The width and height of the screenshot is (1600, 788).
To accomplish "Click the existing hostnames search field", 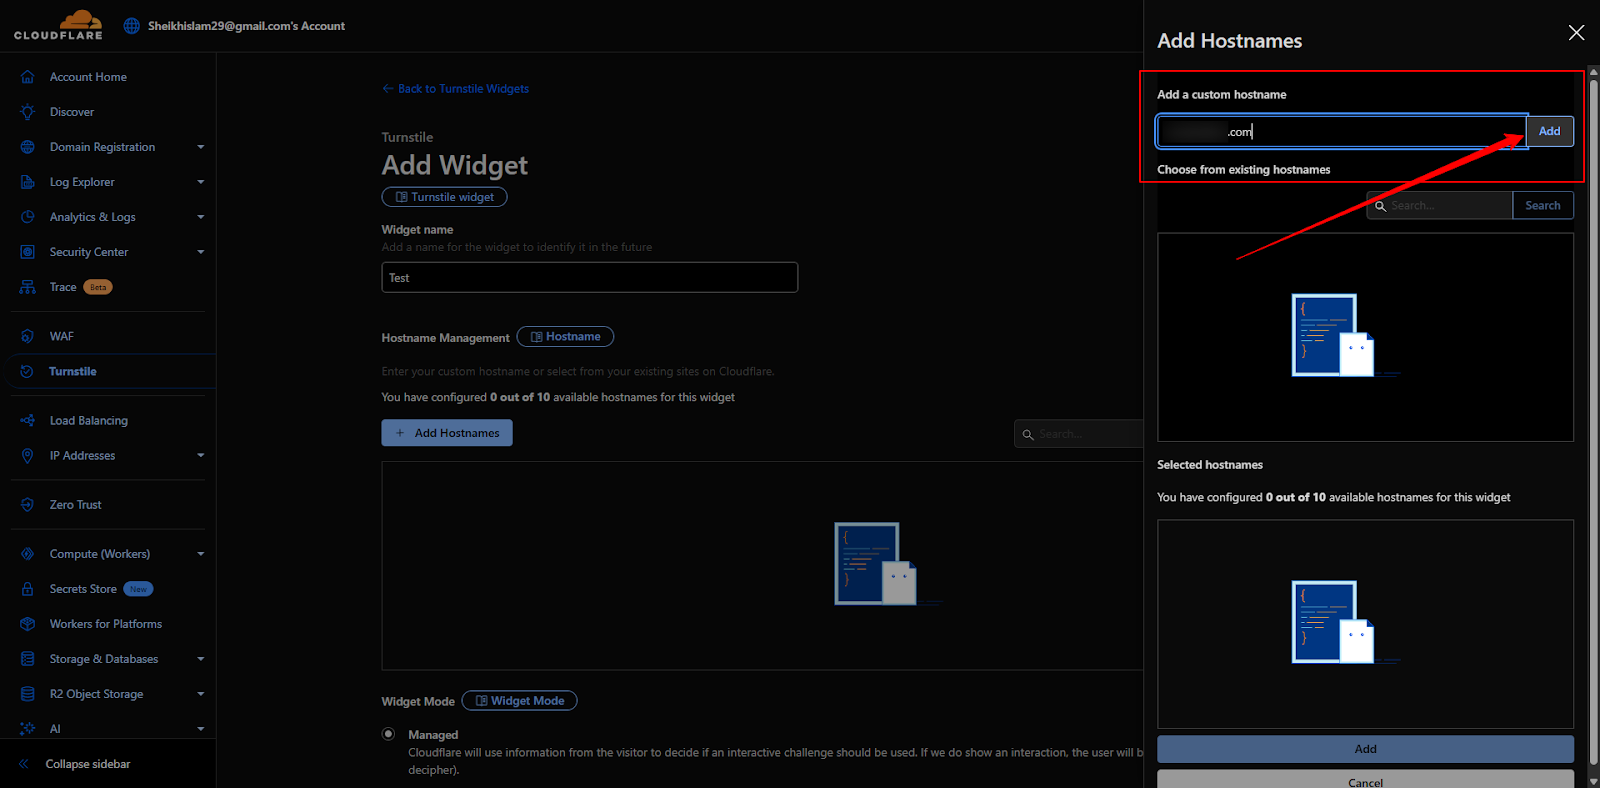I will pyautogui.click(x=1440, y=205).
